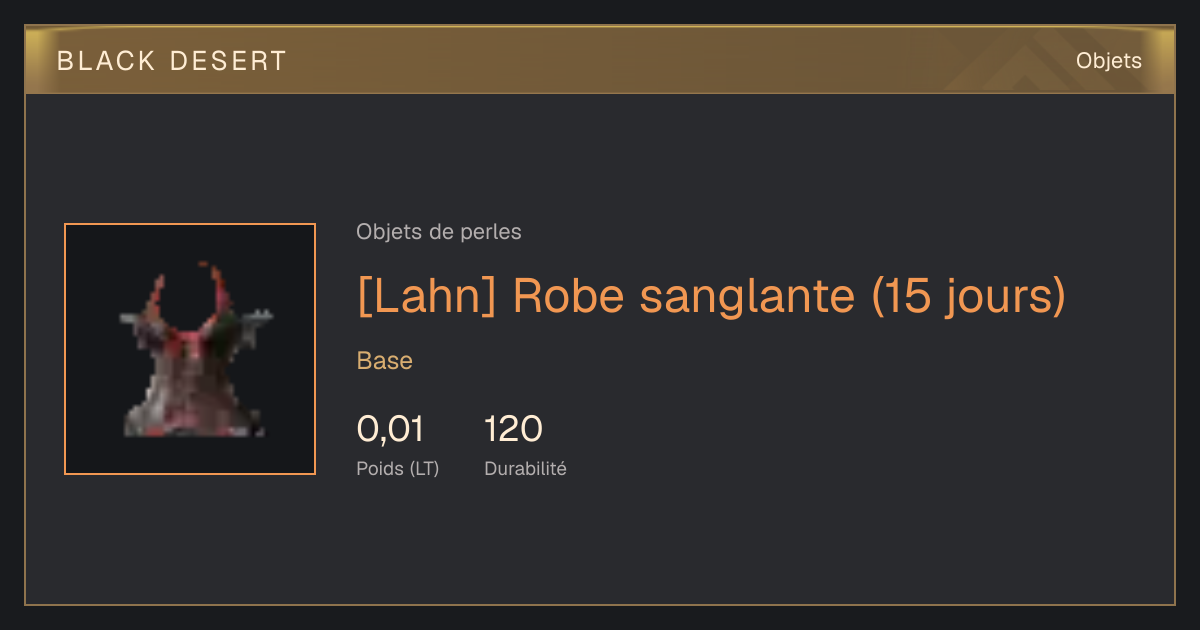
Task: Open the Objets link in header
Action: point(1108,61)
